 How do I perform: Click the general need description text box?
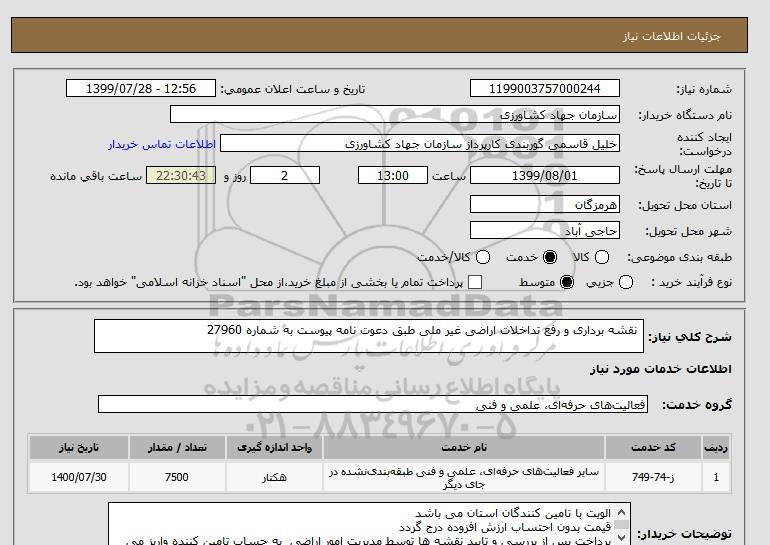(x=369, y=336)
